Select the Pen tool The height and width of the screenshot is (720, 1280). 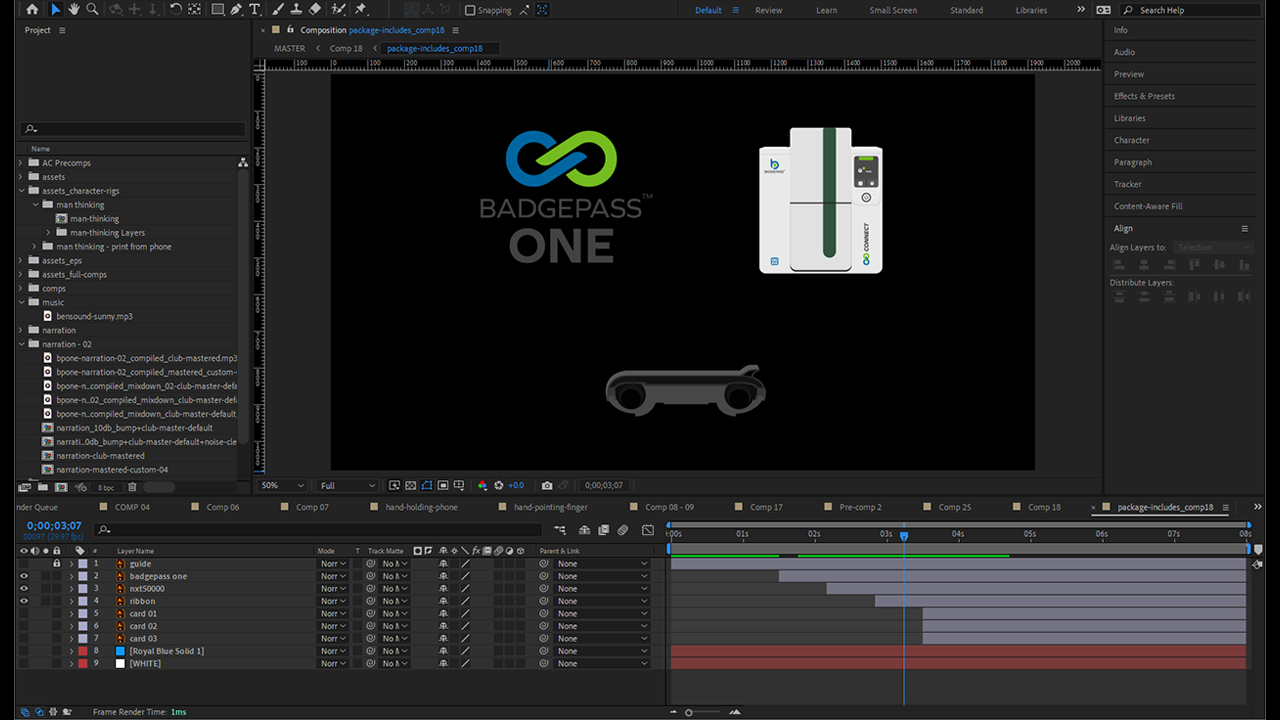(x=236, y=10)
